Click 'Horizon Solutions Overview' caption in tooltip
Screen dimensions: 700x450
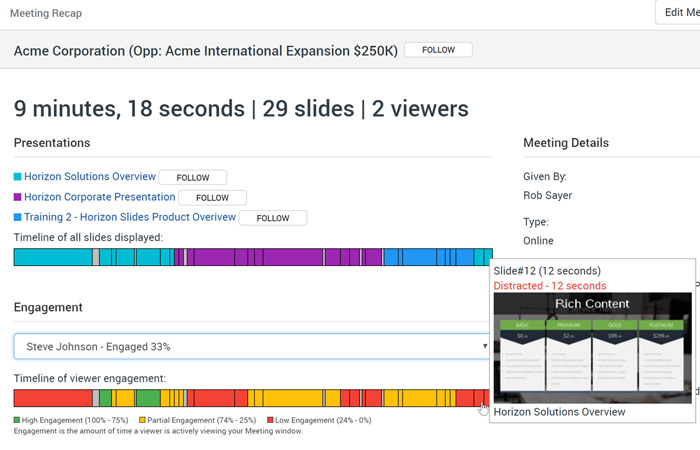(x=559, y=412)
